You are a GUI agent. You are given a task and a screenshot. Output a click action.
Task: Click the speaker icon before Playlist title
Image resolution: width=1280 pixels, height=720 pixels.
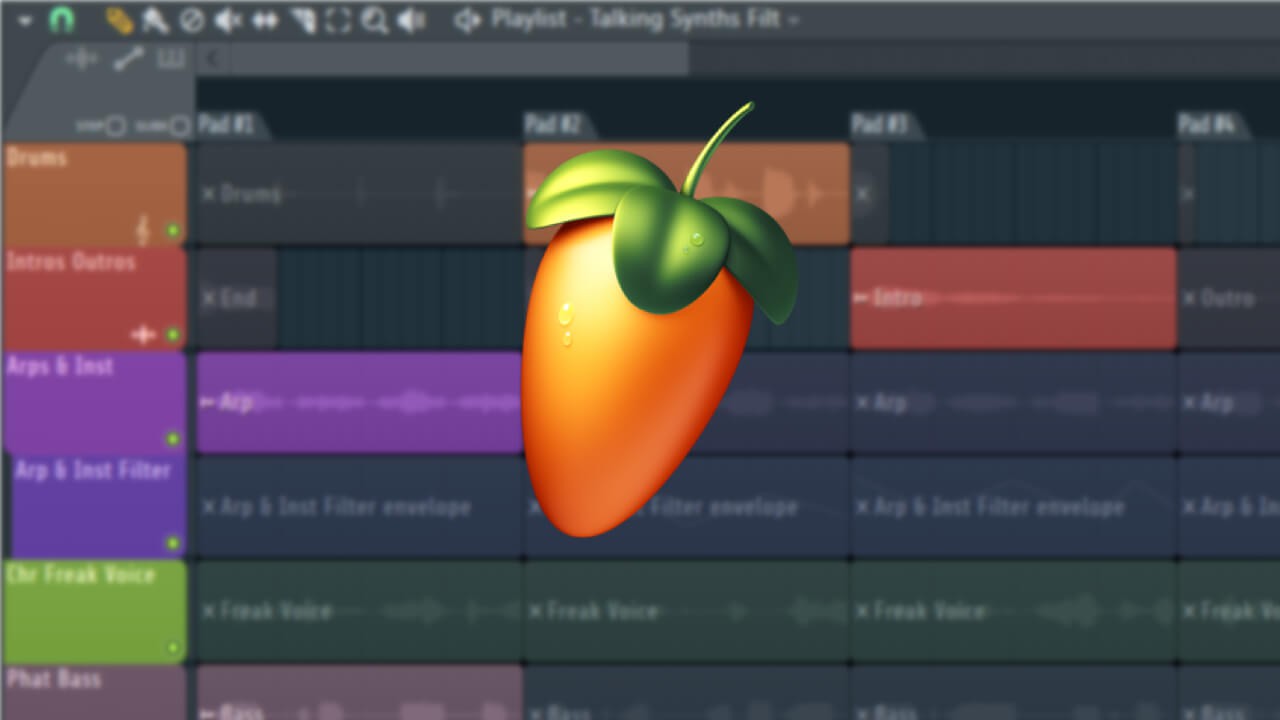click(x=467, y=20)
